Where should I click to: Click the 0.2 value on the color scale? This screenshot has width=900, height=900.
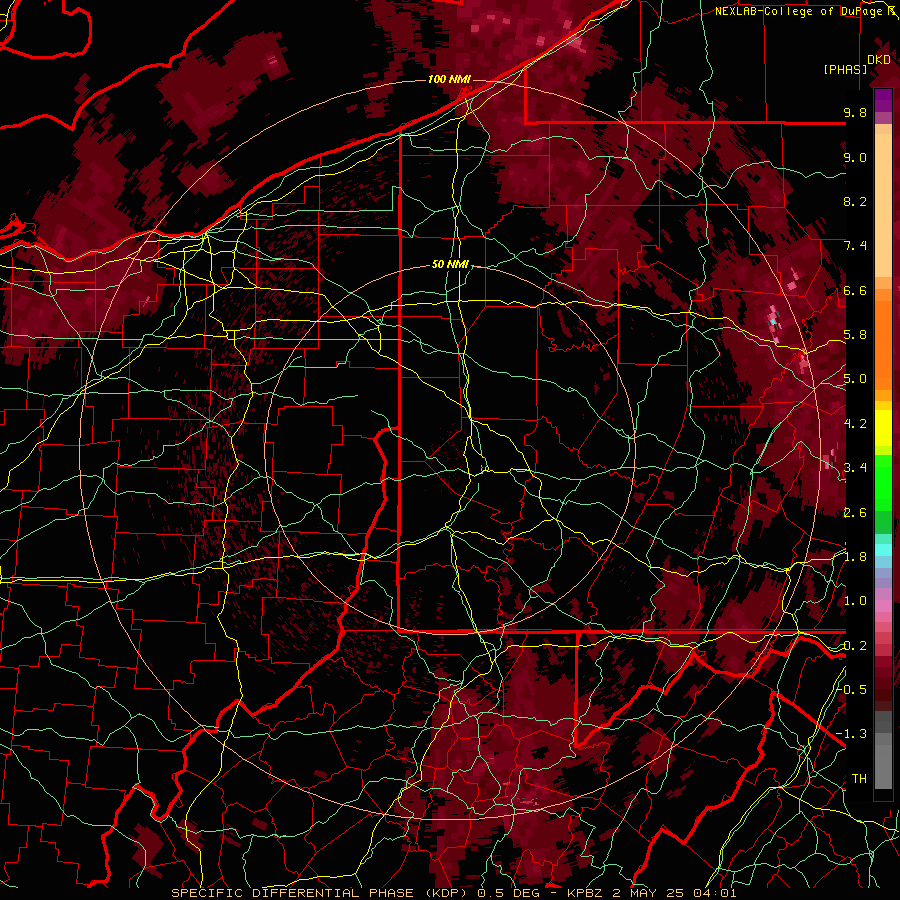[x=855, y=646]
